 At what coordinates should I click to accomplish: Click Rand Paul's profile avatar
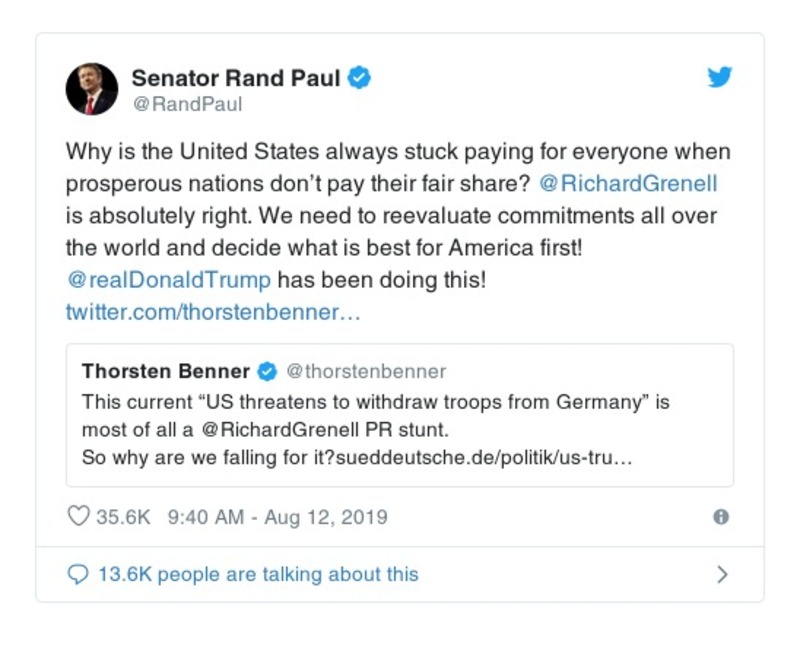(92, 89)
